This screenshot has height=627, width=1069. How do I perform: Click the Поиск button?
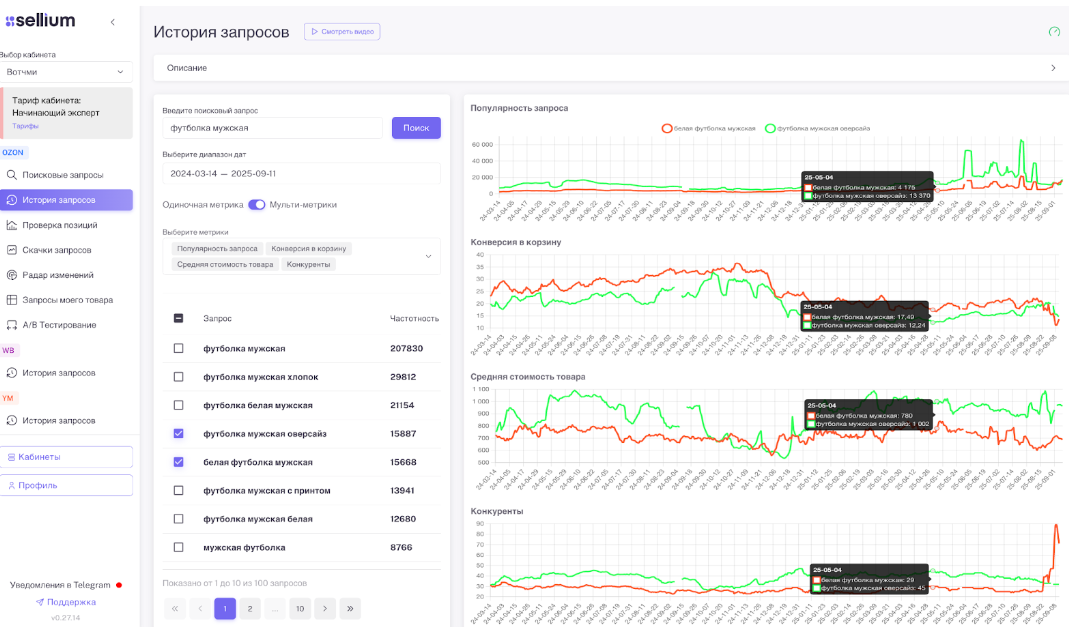click(x=416, y=128)
